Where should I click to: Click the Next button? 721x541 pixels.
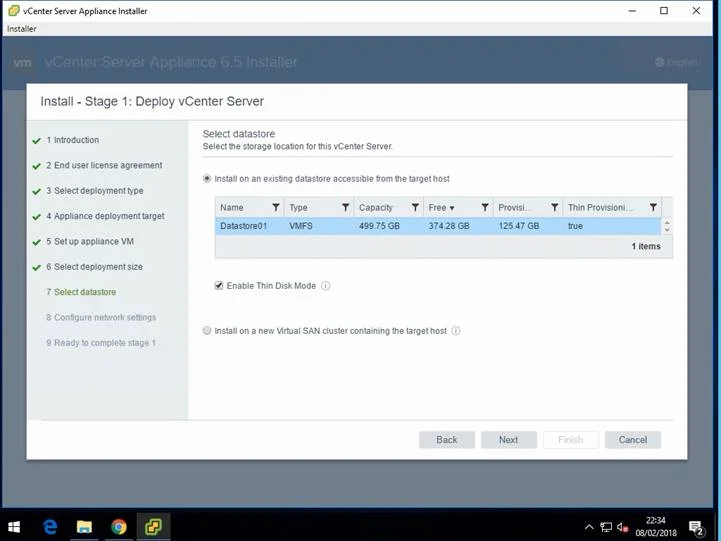click(x=509, y=440)
